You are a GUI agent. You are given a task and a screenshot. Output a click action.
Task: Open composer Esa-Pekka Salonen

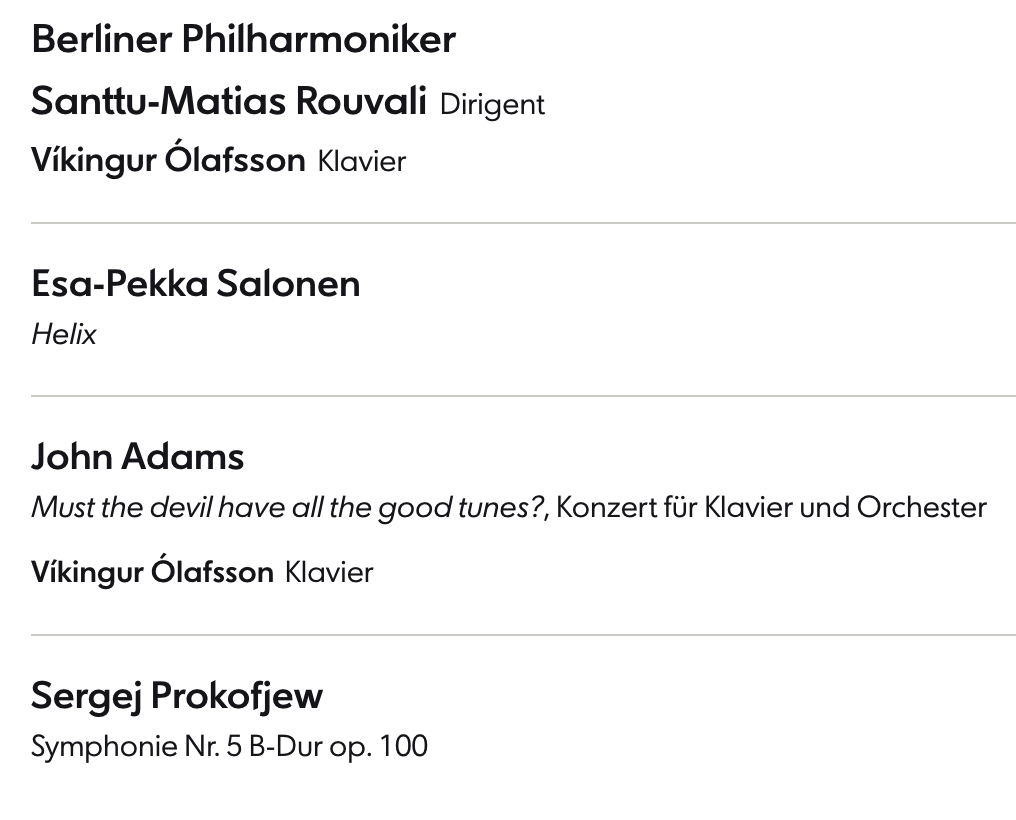point(196,284)
